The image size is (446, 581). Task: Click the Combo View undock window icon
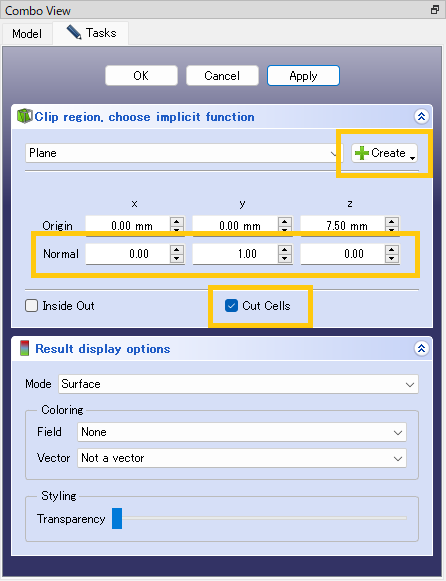pyautogui.click(x=435, y=10)
